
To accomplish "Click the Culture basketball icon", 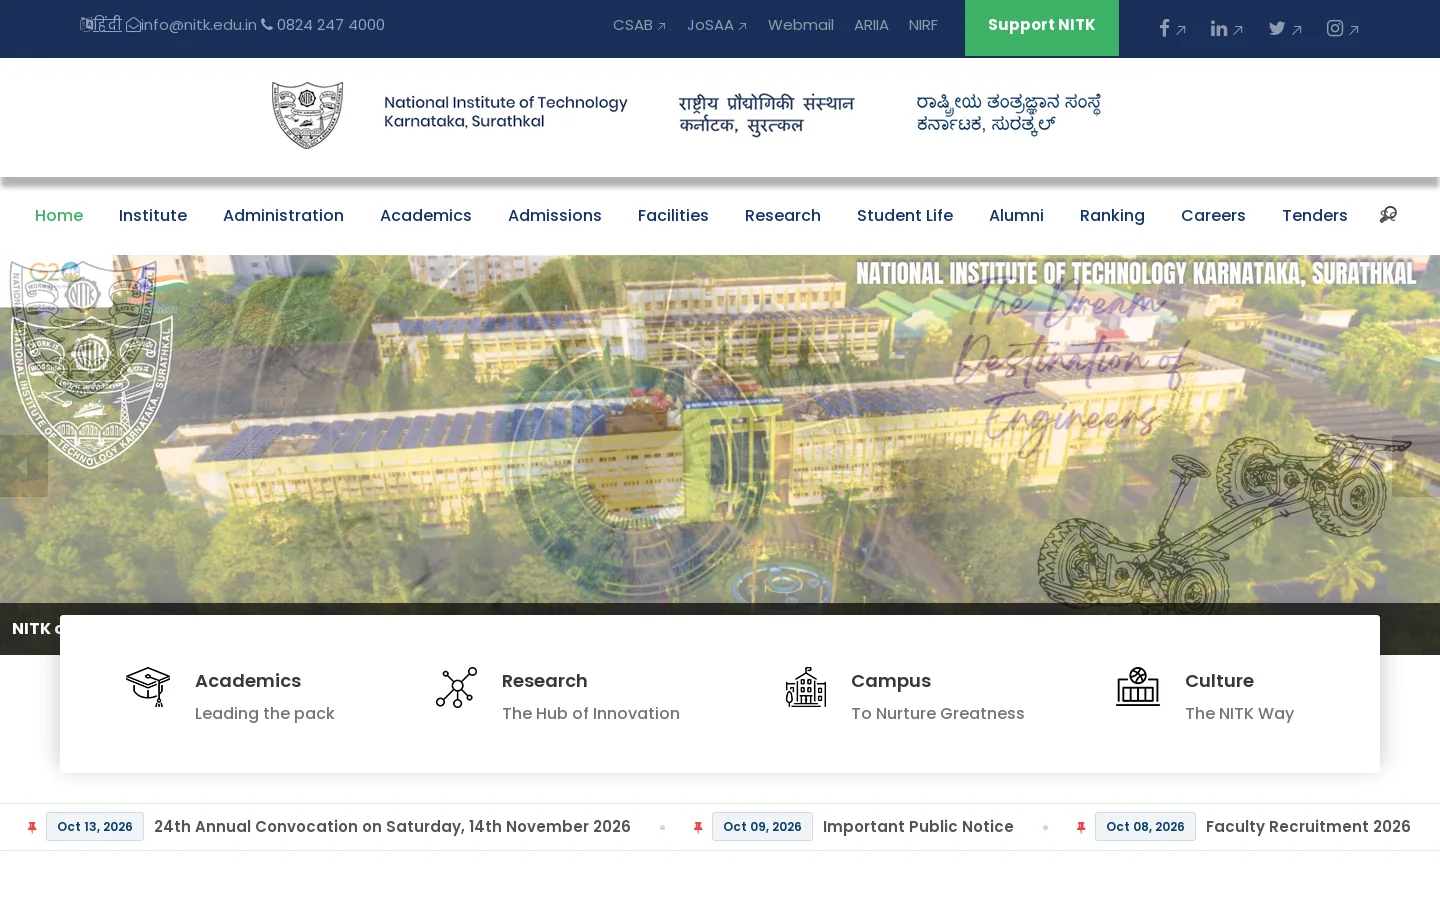I will (x=1138, y=687).
